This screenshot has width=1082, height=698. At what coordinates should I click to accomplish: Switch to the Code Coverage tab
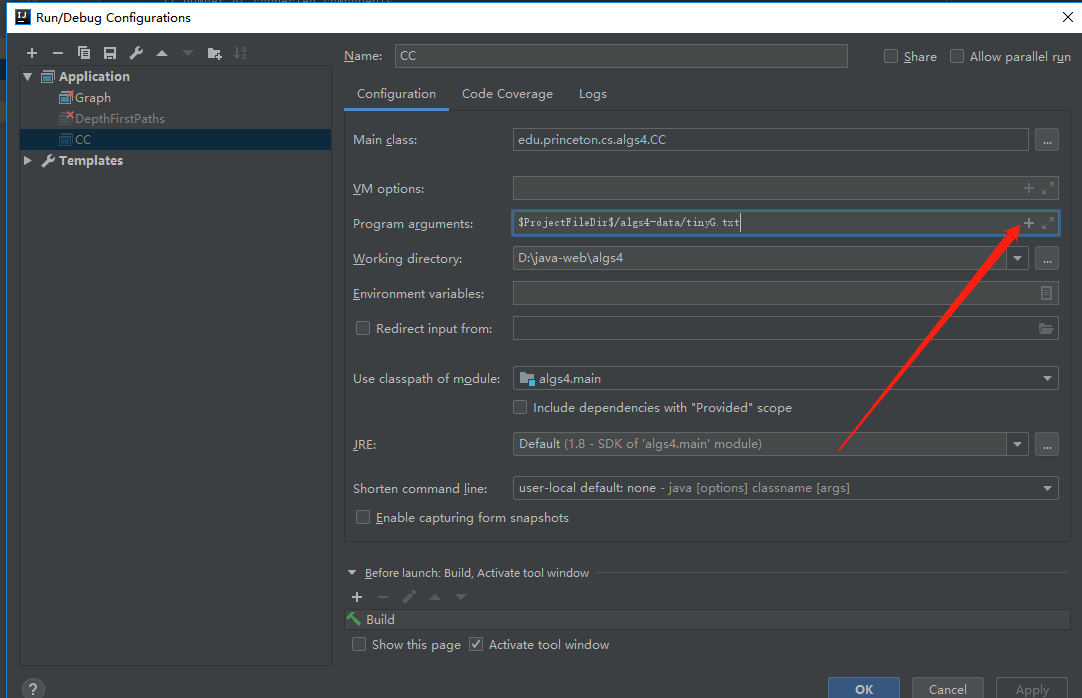[x=507, y=94]
